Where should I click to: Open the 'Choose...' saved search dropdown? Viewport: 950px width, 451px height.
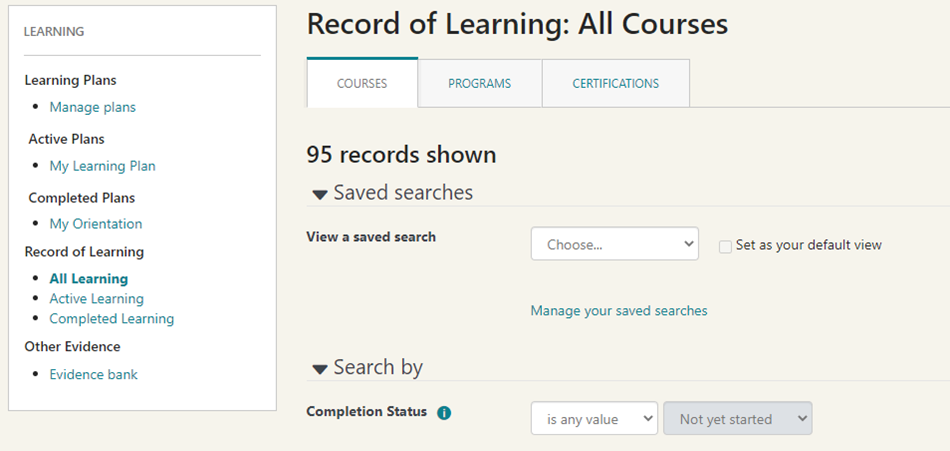pyautogui.click(x=614, y=244)
